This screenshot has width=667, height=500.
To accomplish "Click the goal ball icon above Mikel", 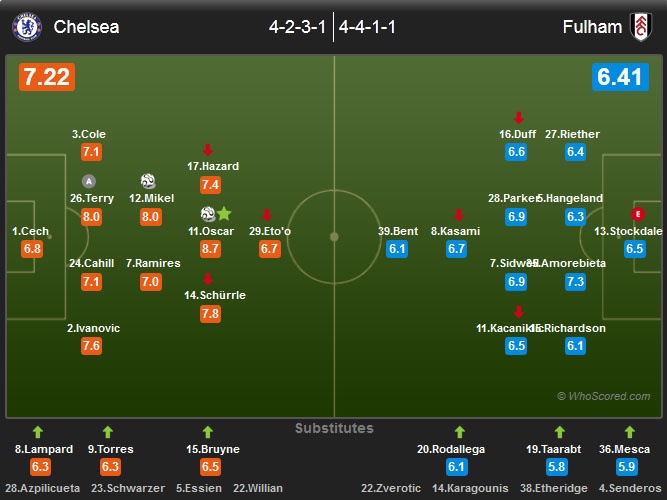I will [149, 181].
